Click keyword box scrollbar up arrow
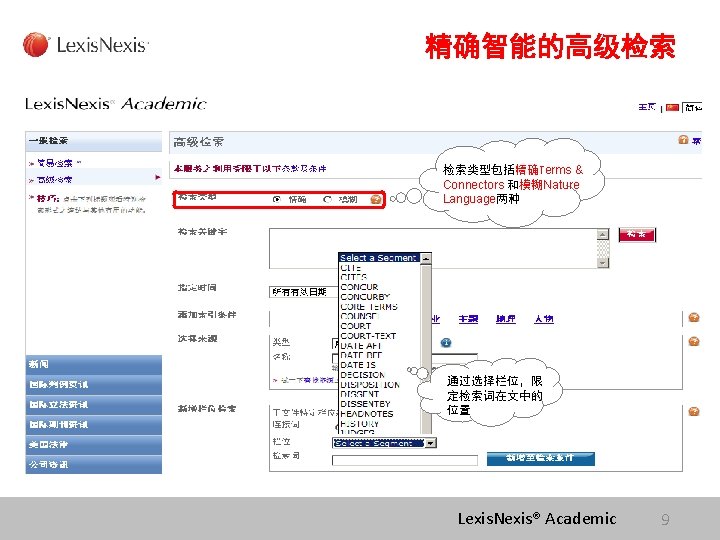 pos(603,234)
